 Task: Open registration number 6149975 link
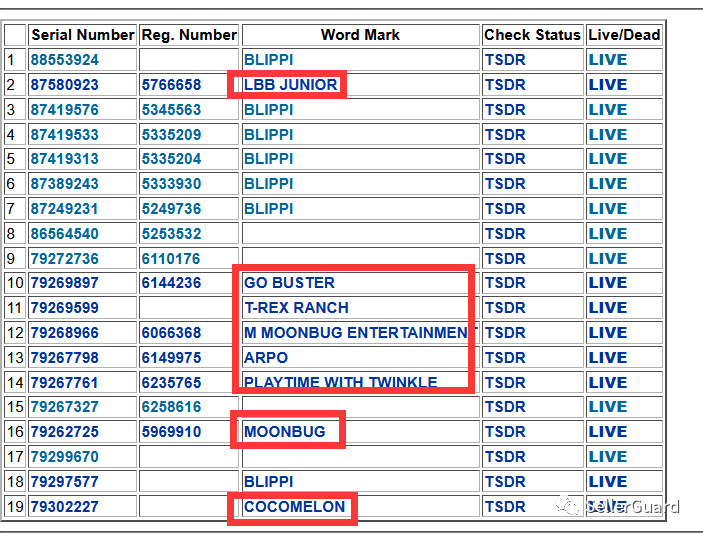[171, 358]
